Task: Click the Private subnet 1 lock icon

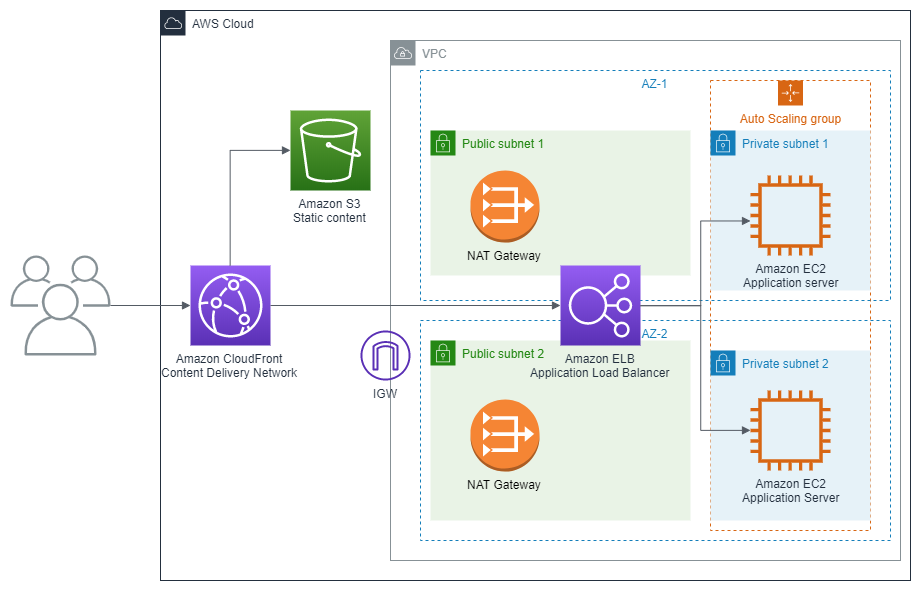Action: [x=723, y=143]
